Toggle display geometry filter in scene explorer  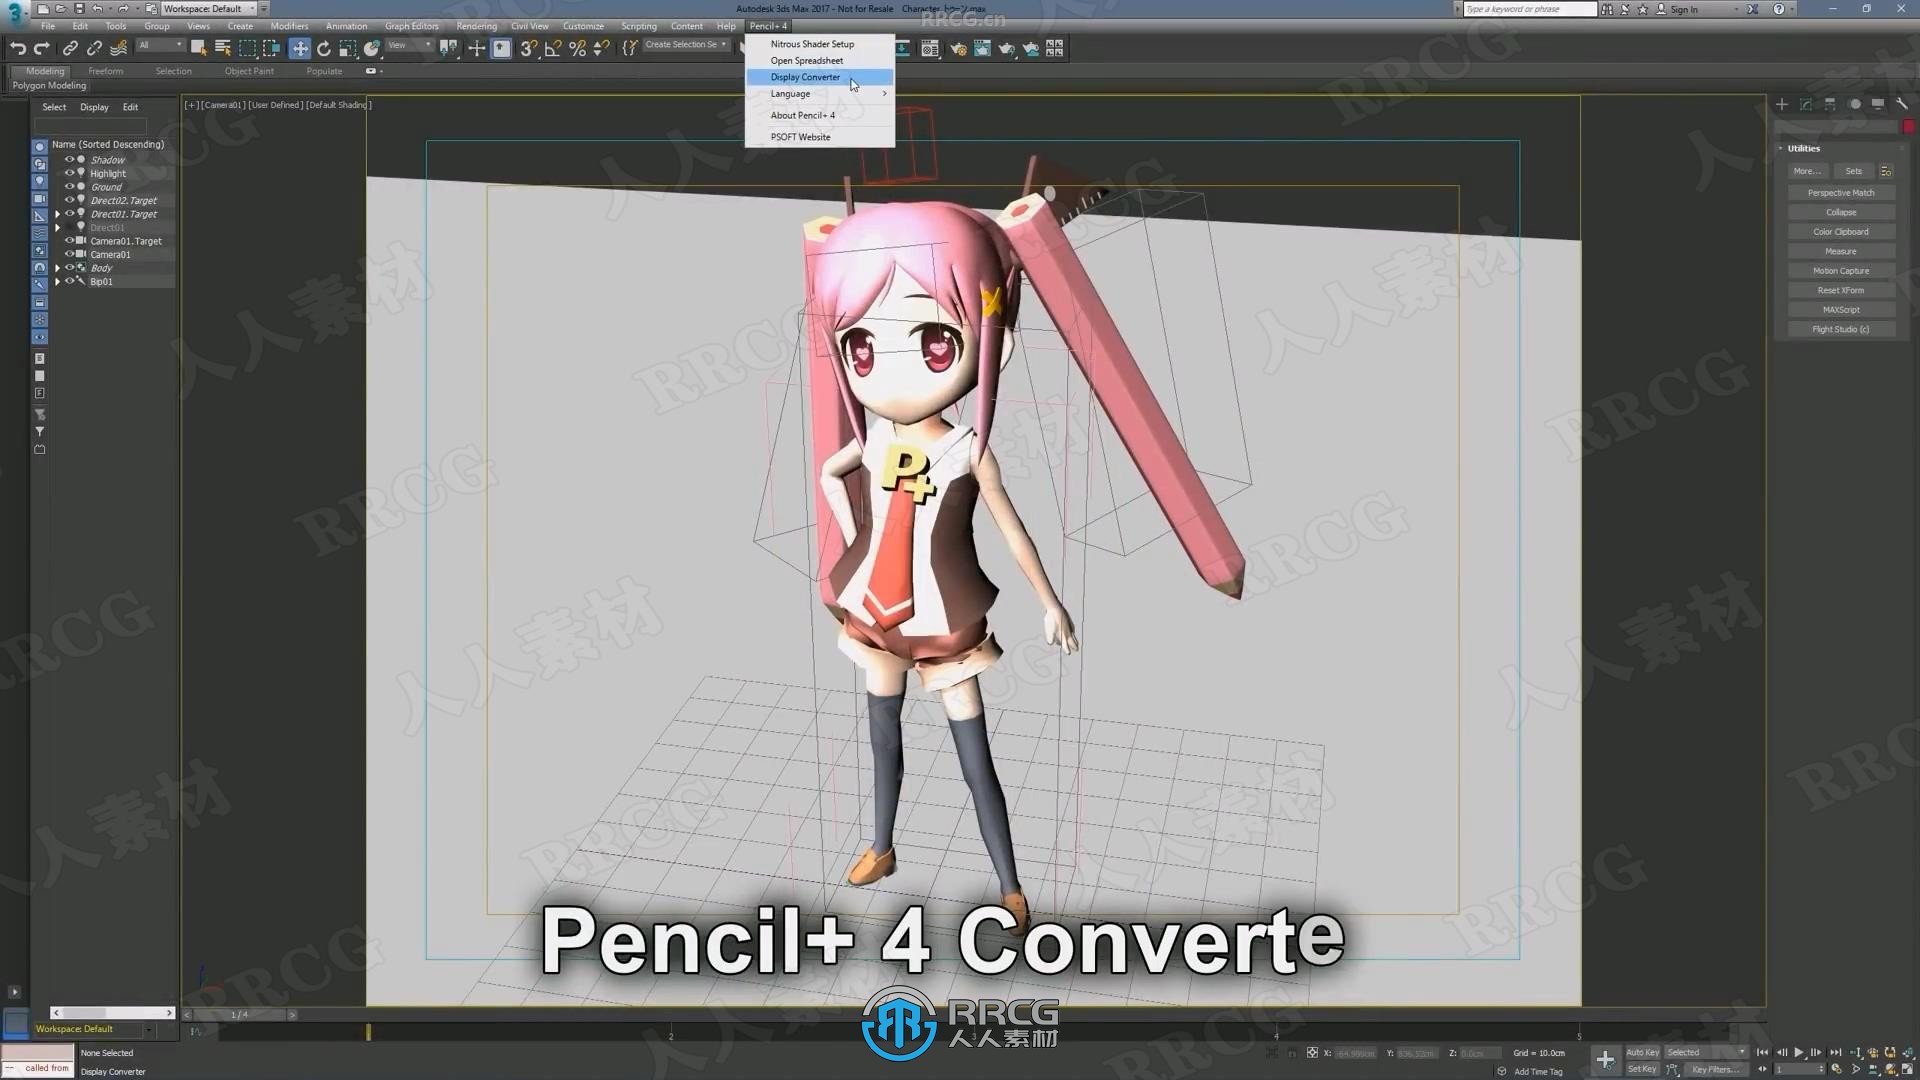(x=40, y=146)
